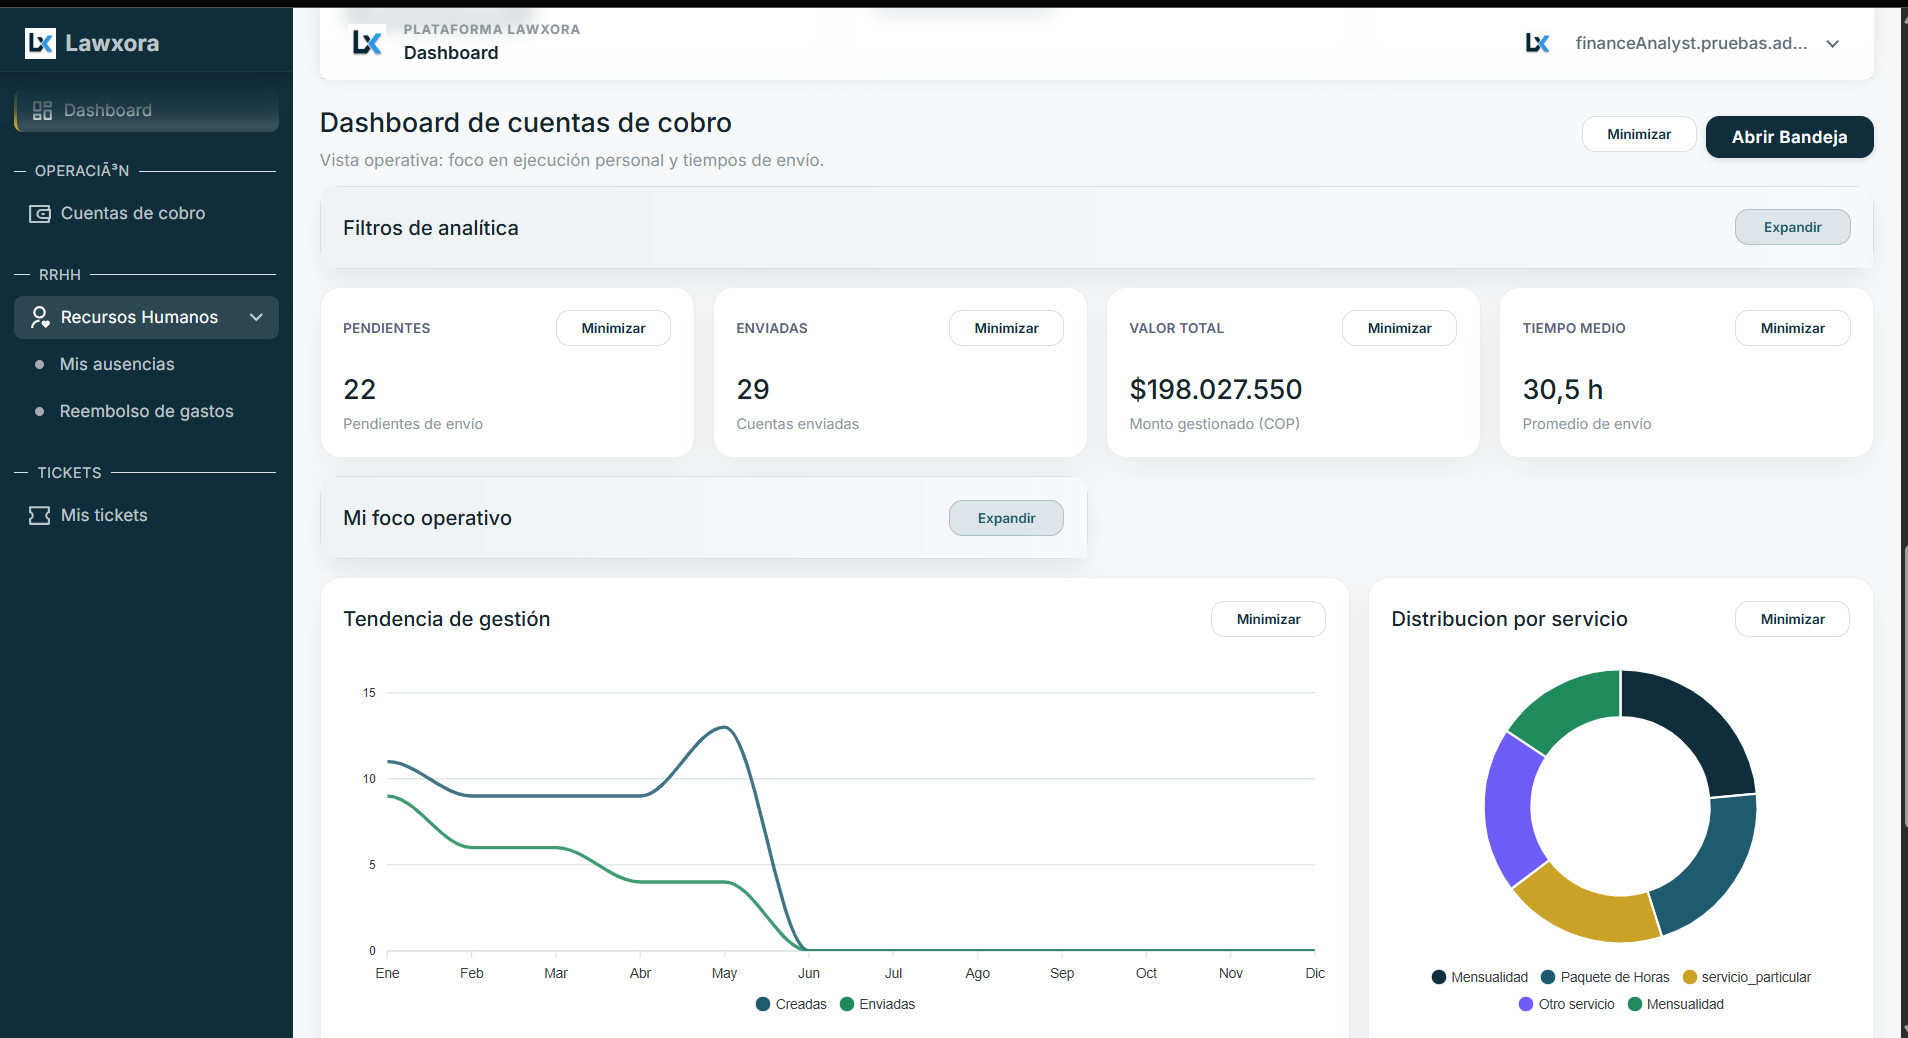Open Recursos Humanos menu item

point(146,317)
